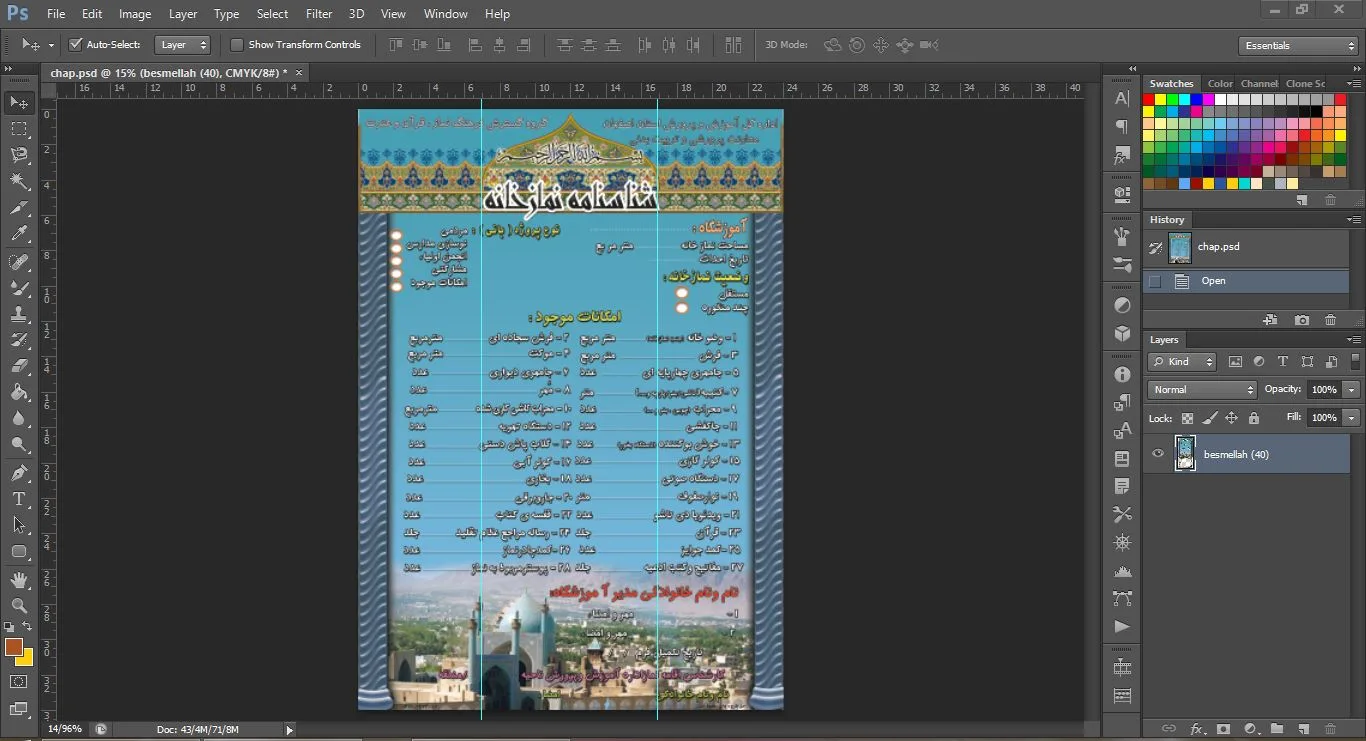Image resolution: width=1366 pixels, height=741 pixels.
Task: Open the Kind filter dropdown
Action: [x=1183, y=362]
